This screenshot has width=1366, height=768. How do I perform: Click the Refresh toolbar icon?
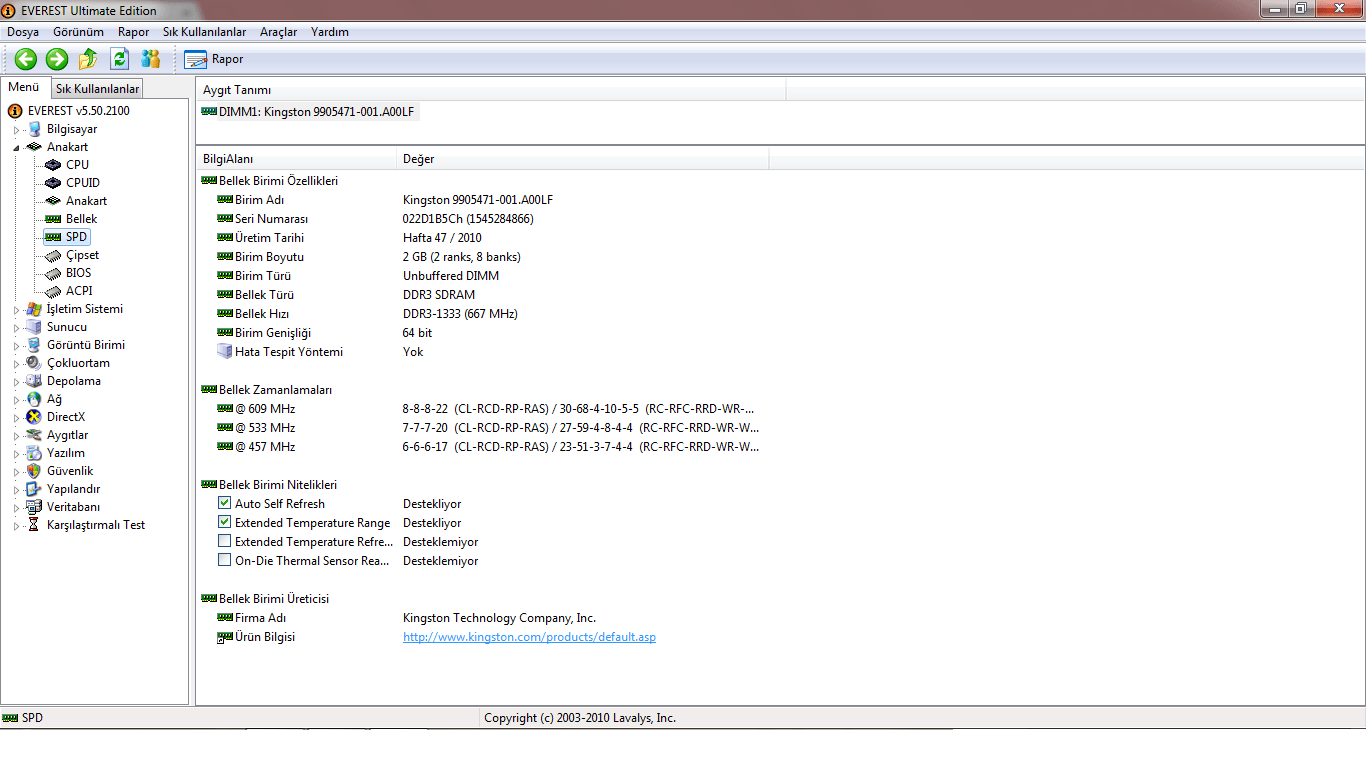pos(120,59)
